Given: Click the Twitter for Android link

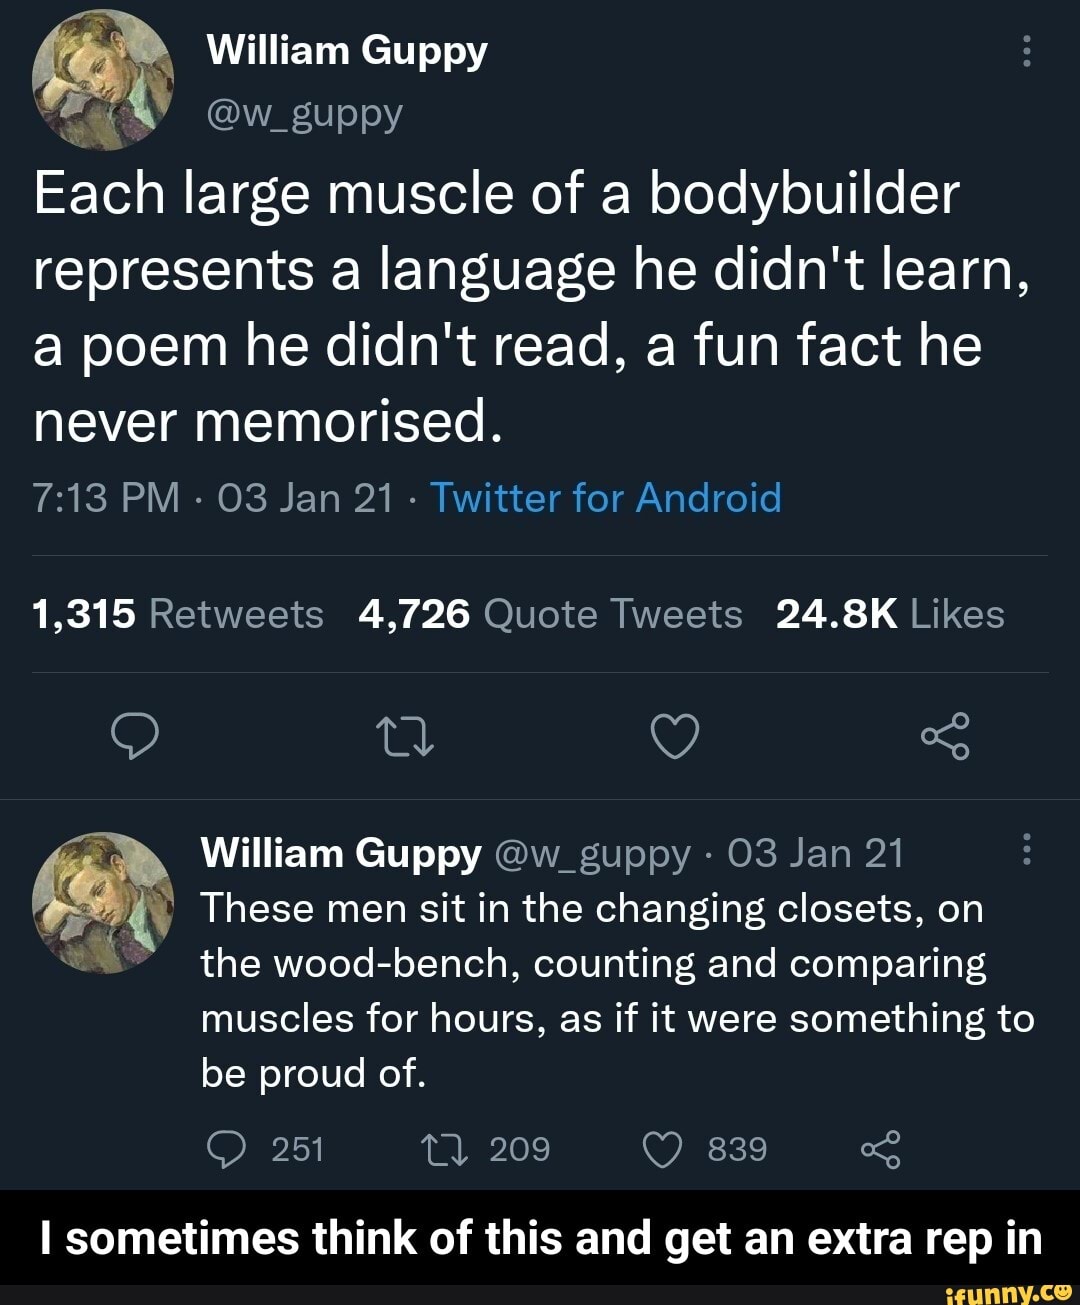Looking at the screenshot, I should [605, 497].
